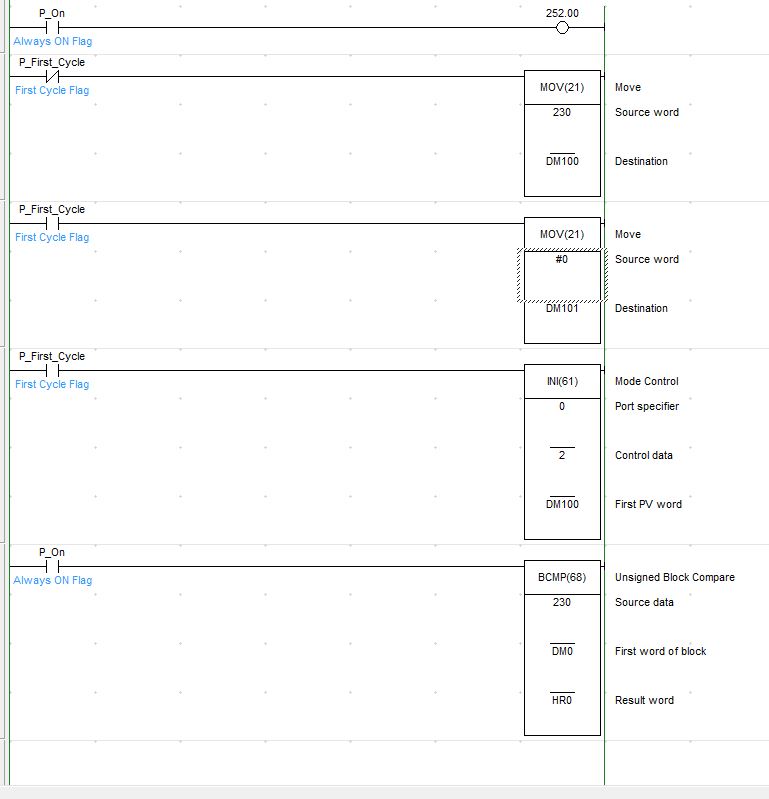Select the P_First_Cycle contact feeding MOV to DM101

[x=53, y=223]
